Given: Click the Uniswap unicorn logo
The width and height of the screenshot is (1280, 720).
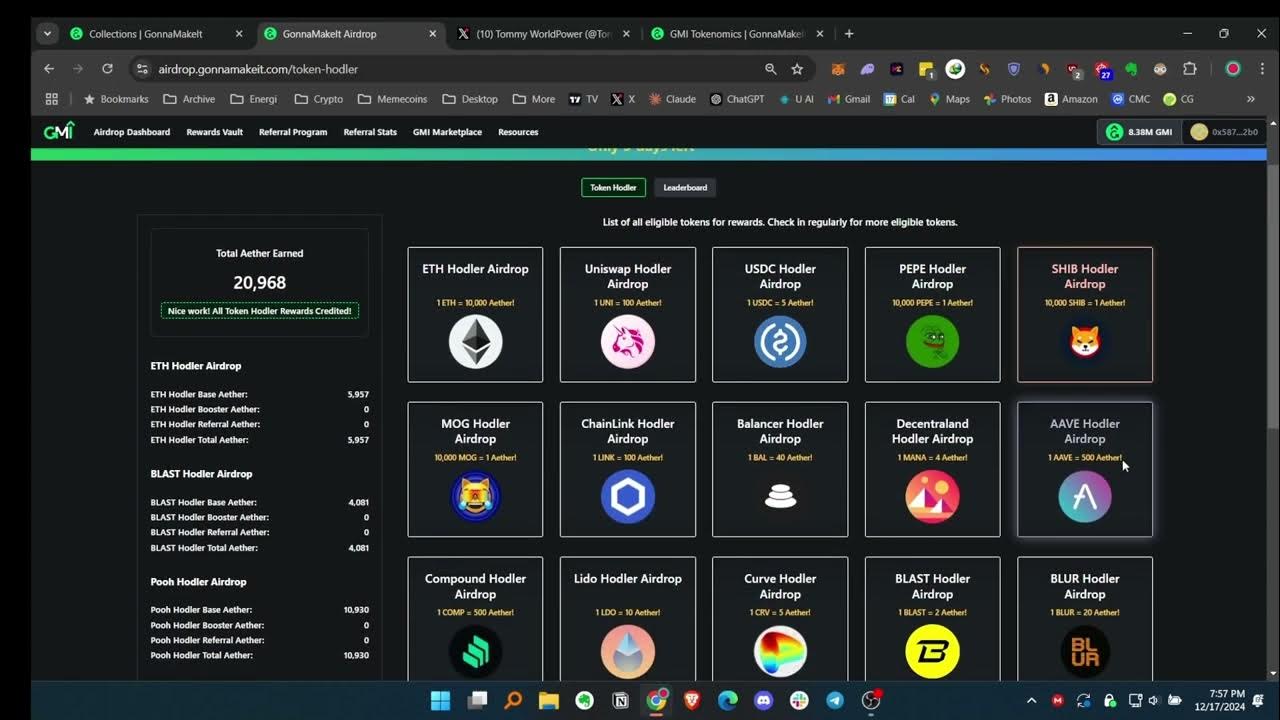Looking at the screenshot, I should [628, 342].
